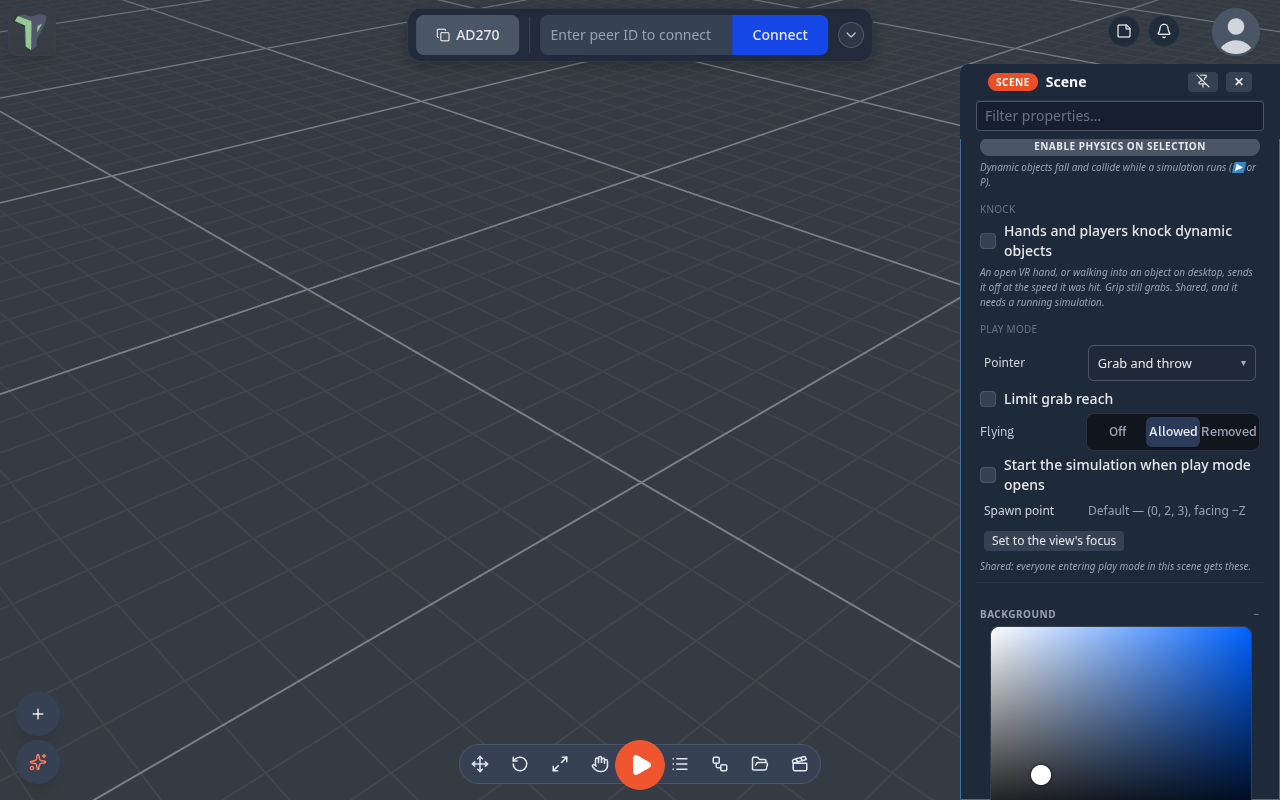Image resolution: width=1280 pixels, height=800 pixels.
Task: Open the clapperboard icon in the toolbar
Action: point(800,764)
